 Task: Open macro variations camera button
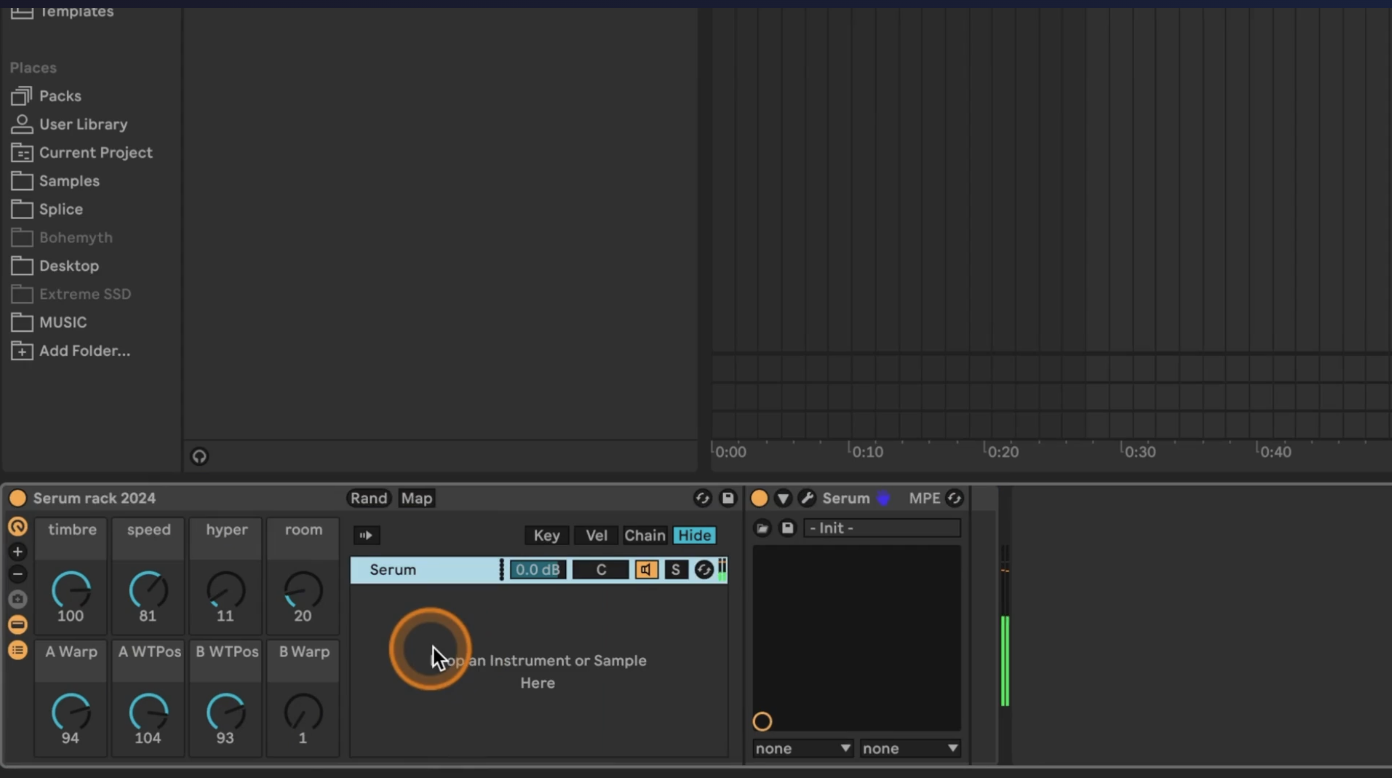[x=17, y=599]
